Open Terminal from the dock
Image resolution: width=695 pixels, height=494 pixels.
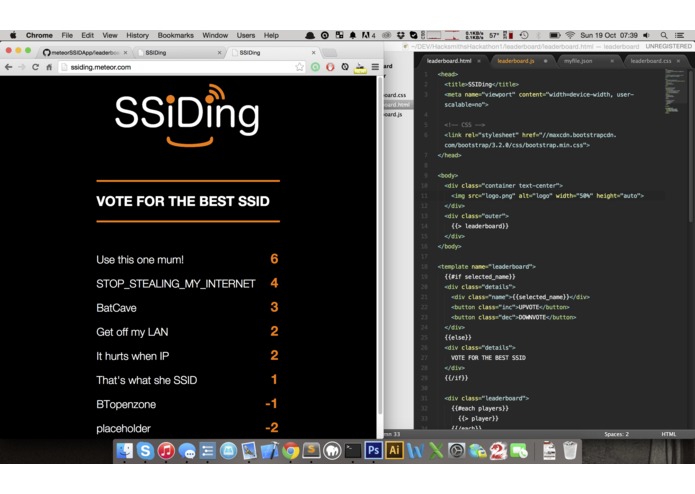tap(353, 451)
